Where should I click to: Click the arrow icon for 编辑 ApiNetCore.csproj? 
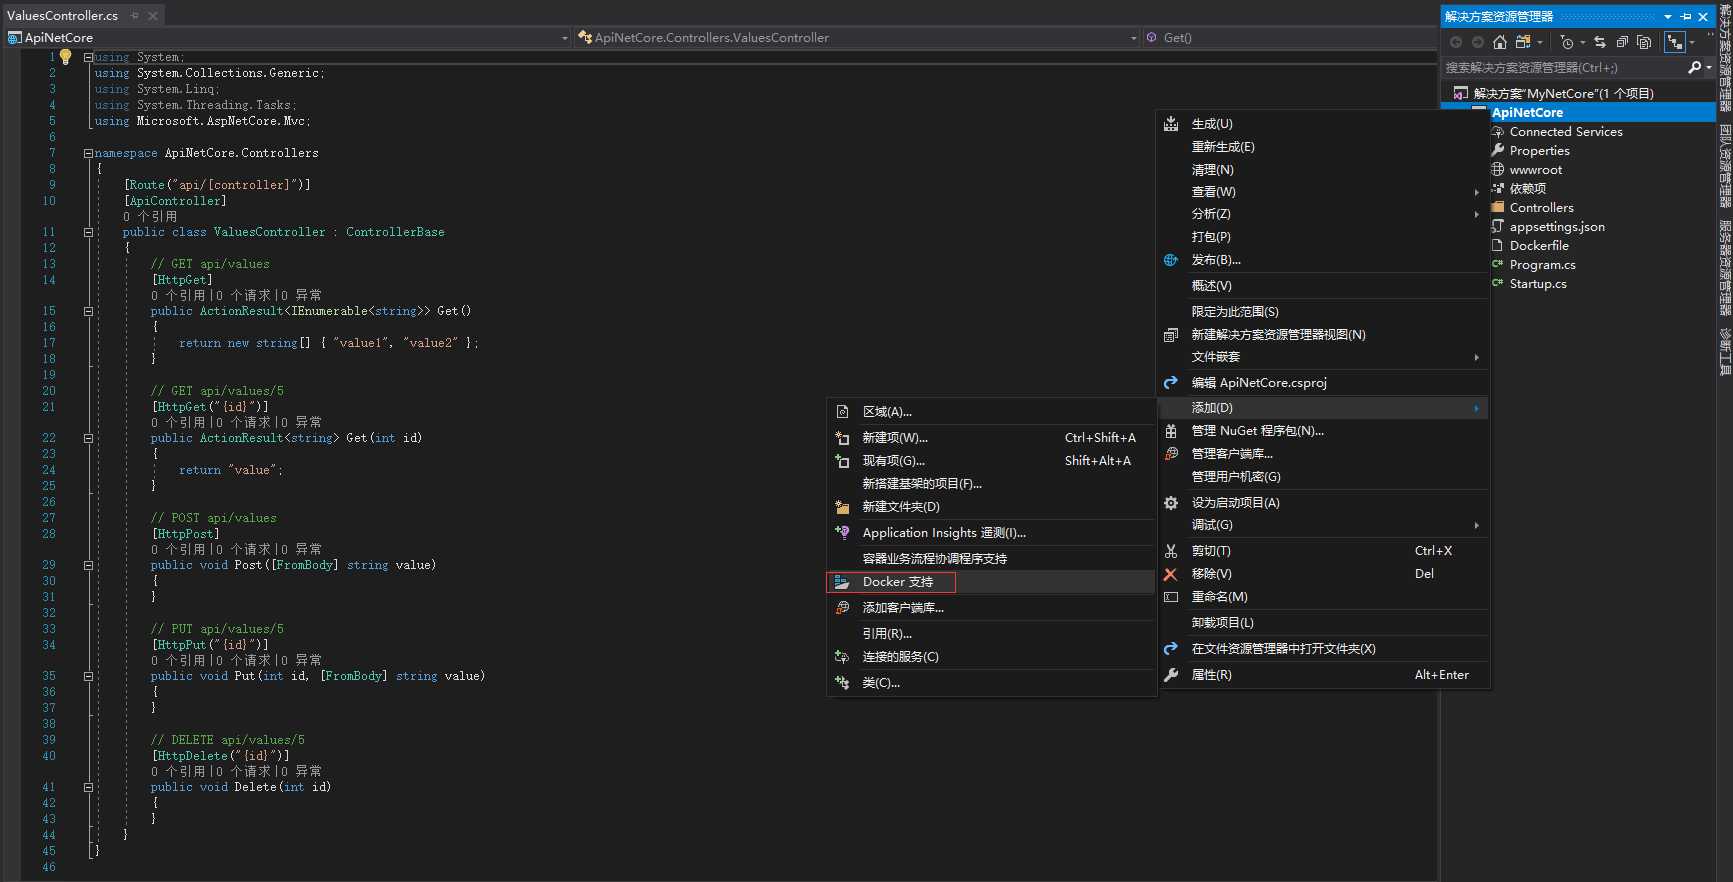click(1171, 383)
